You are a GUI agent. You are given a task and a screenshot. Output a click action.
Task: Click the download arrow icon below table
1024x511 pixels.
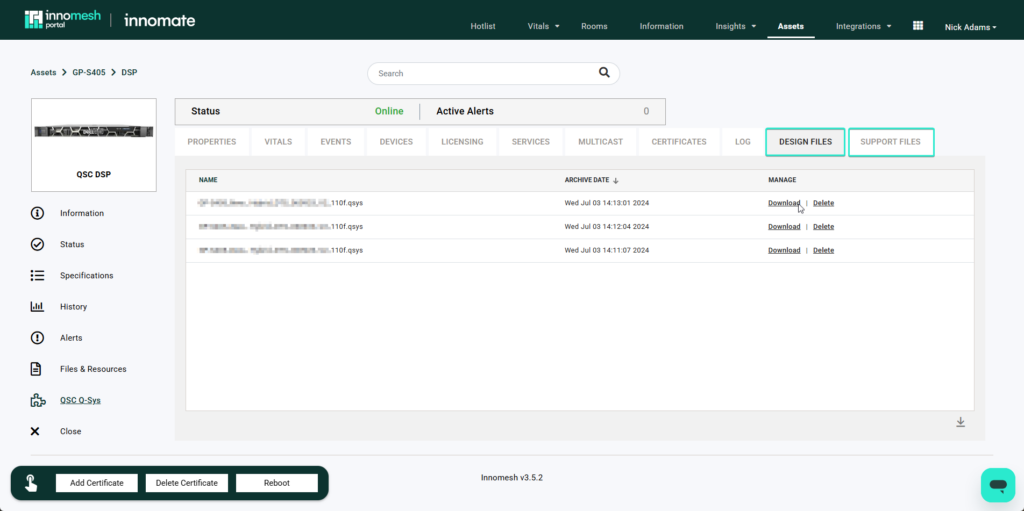click(x=961, y=422)
